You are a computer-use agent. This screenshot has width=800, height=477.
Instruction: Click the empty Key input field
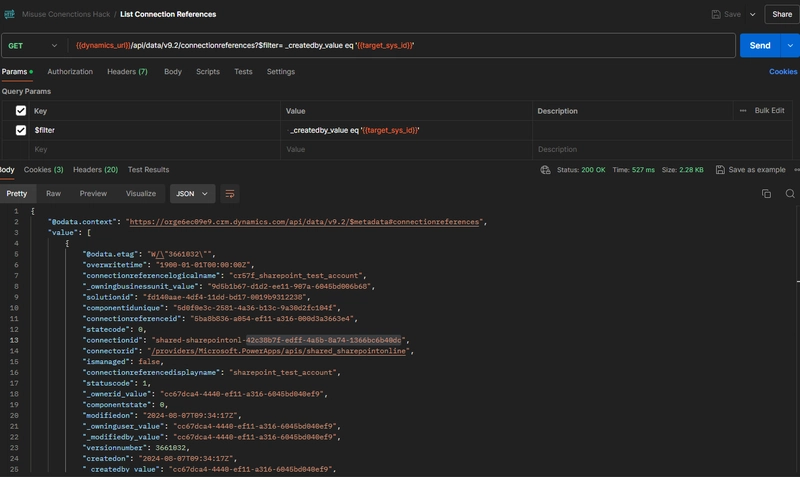[150, 149]
